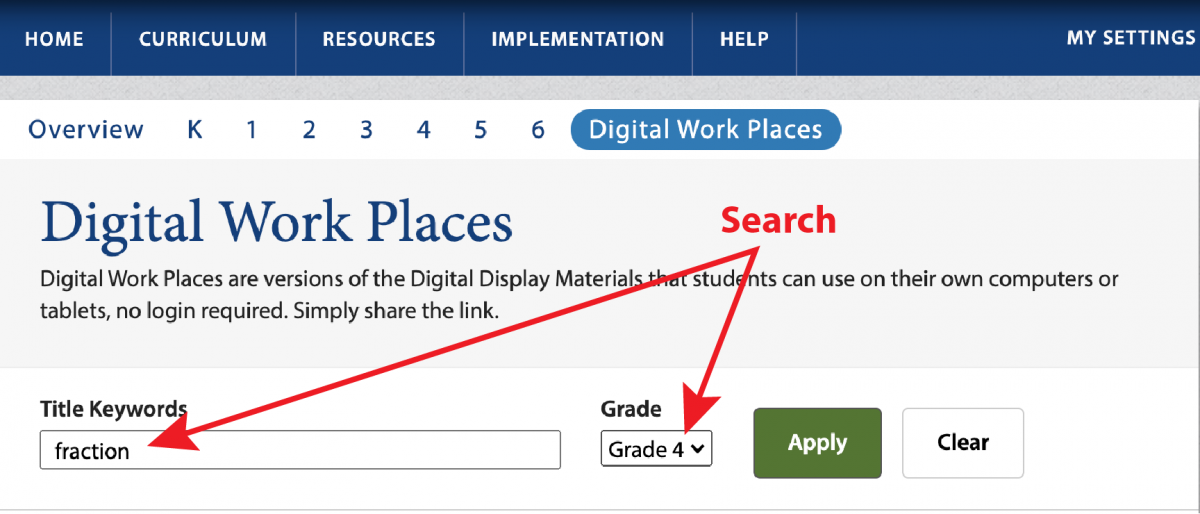Click the Title Keywords label
Screen dimensions: 1200x514
point(113,408)
